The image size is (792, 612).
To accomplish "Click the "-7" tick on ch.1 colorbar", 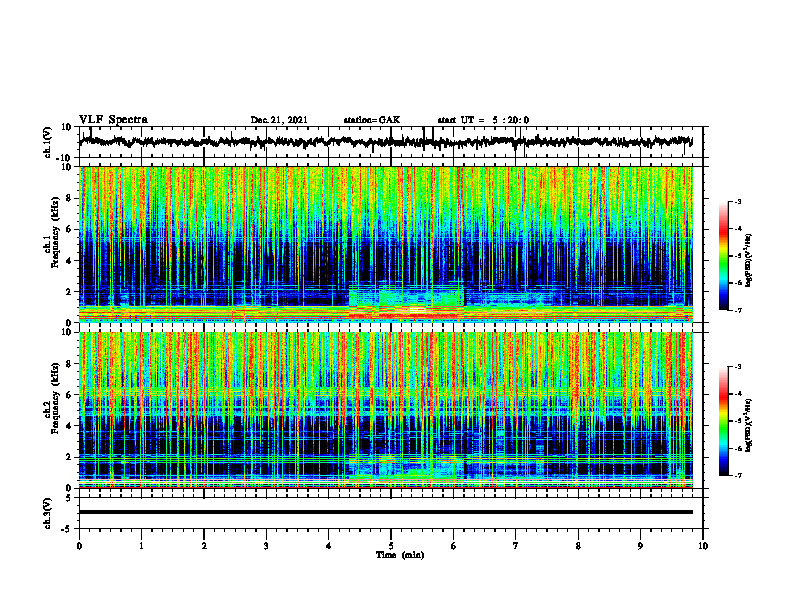I will (x=738, y=310).
